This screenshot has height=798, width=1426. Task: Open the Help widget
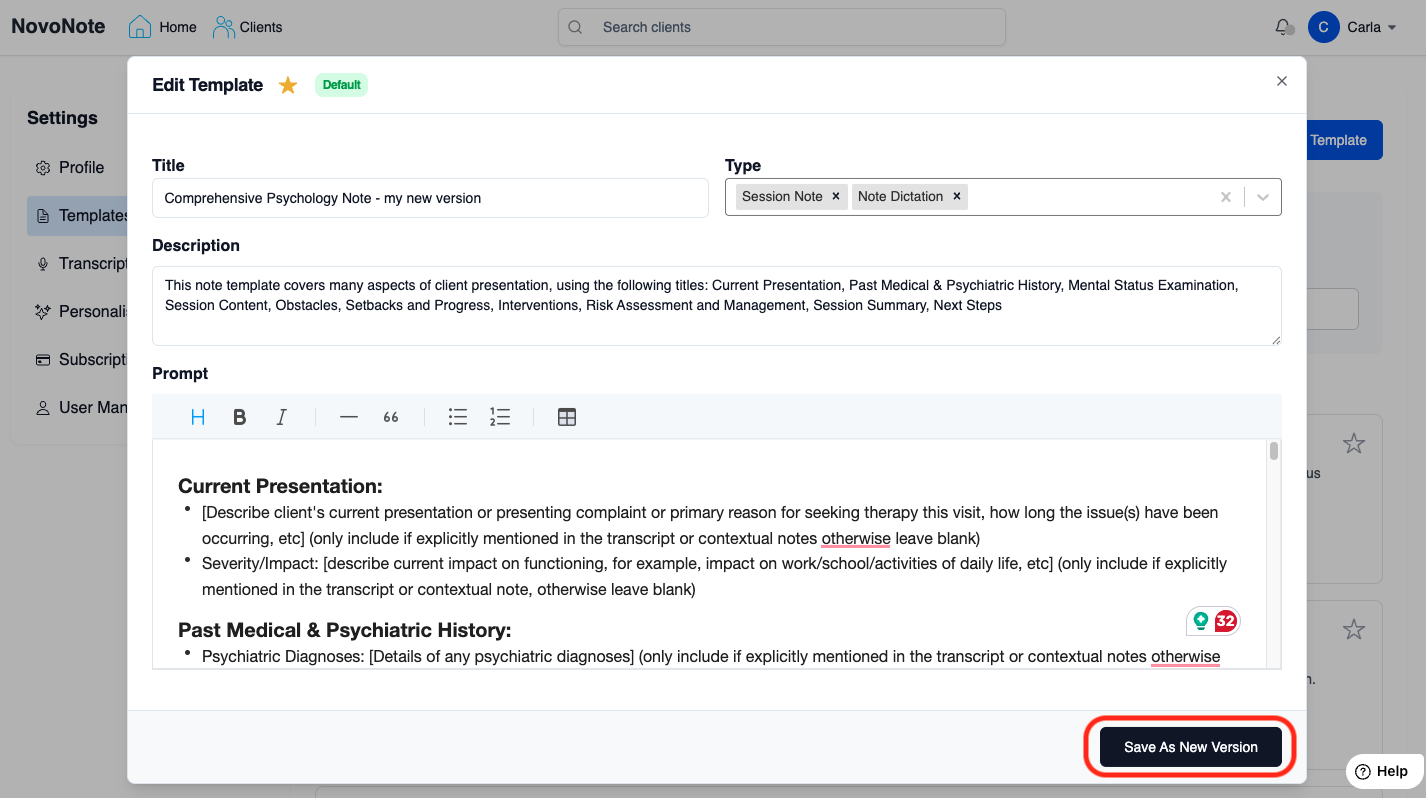click(1381, 771)
